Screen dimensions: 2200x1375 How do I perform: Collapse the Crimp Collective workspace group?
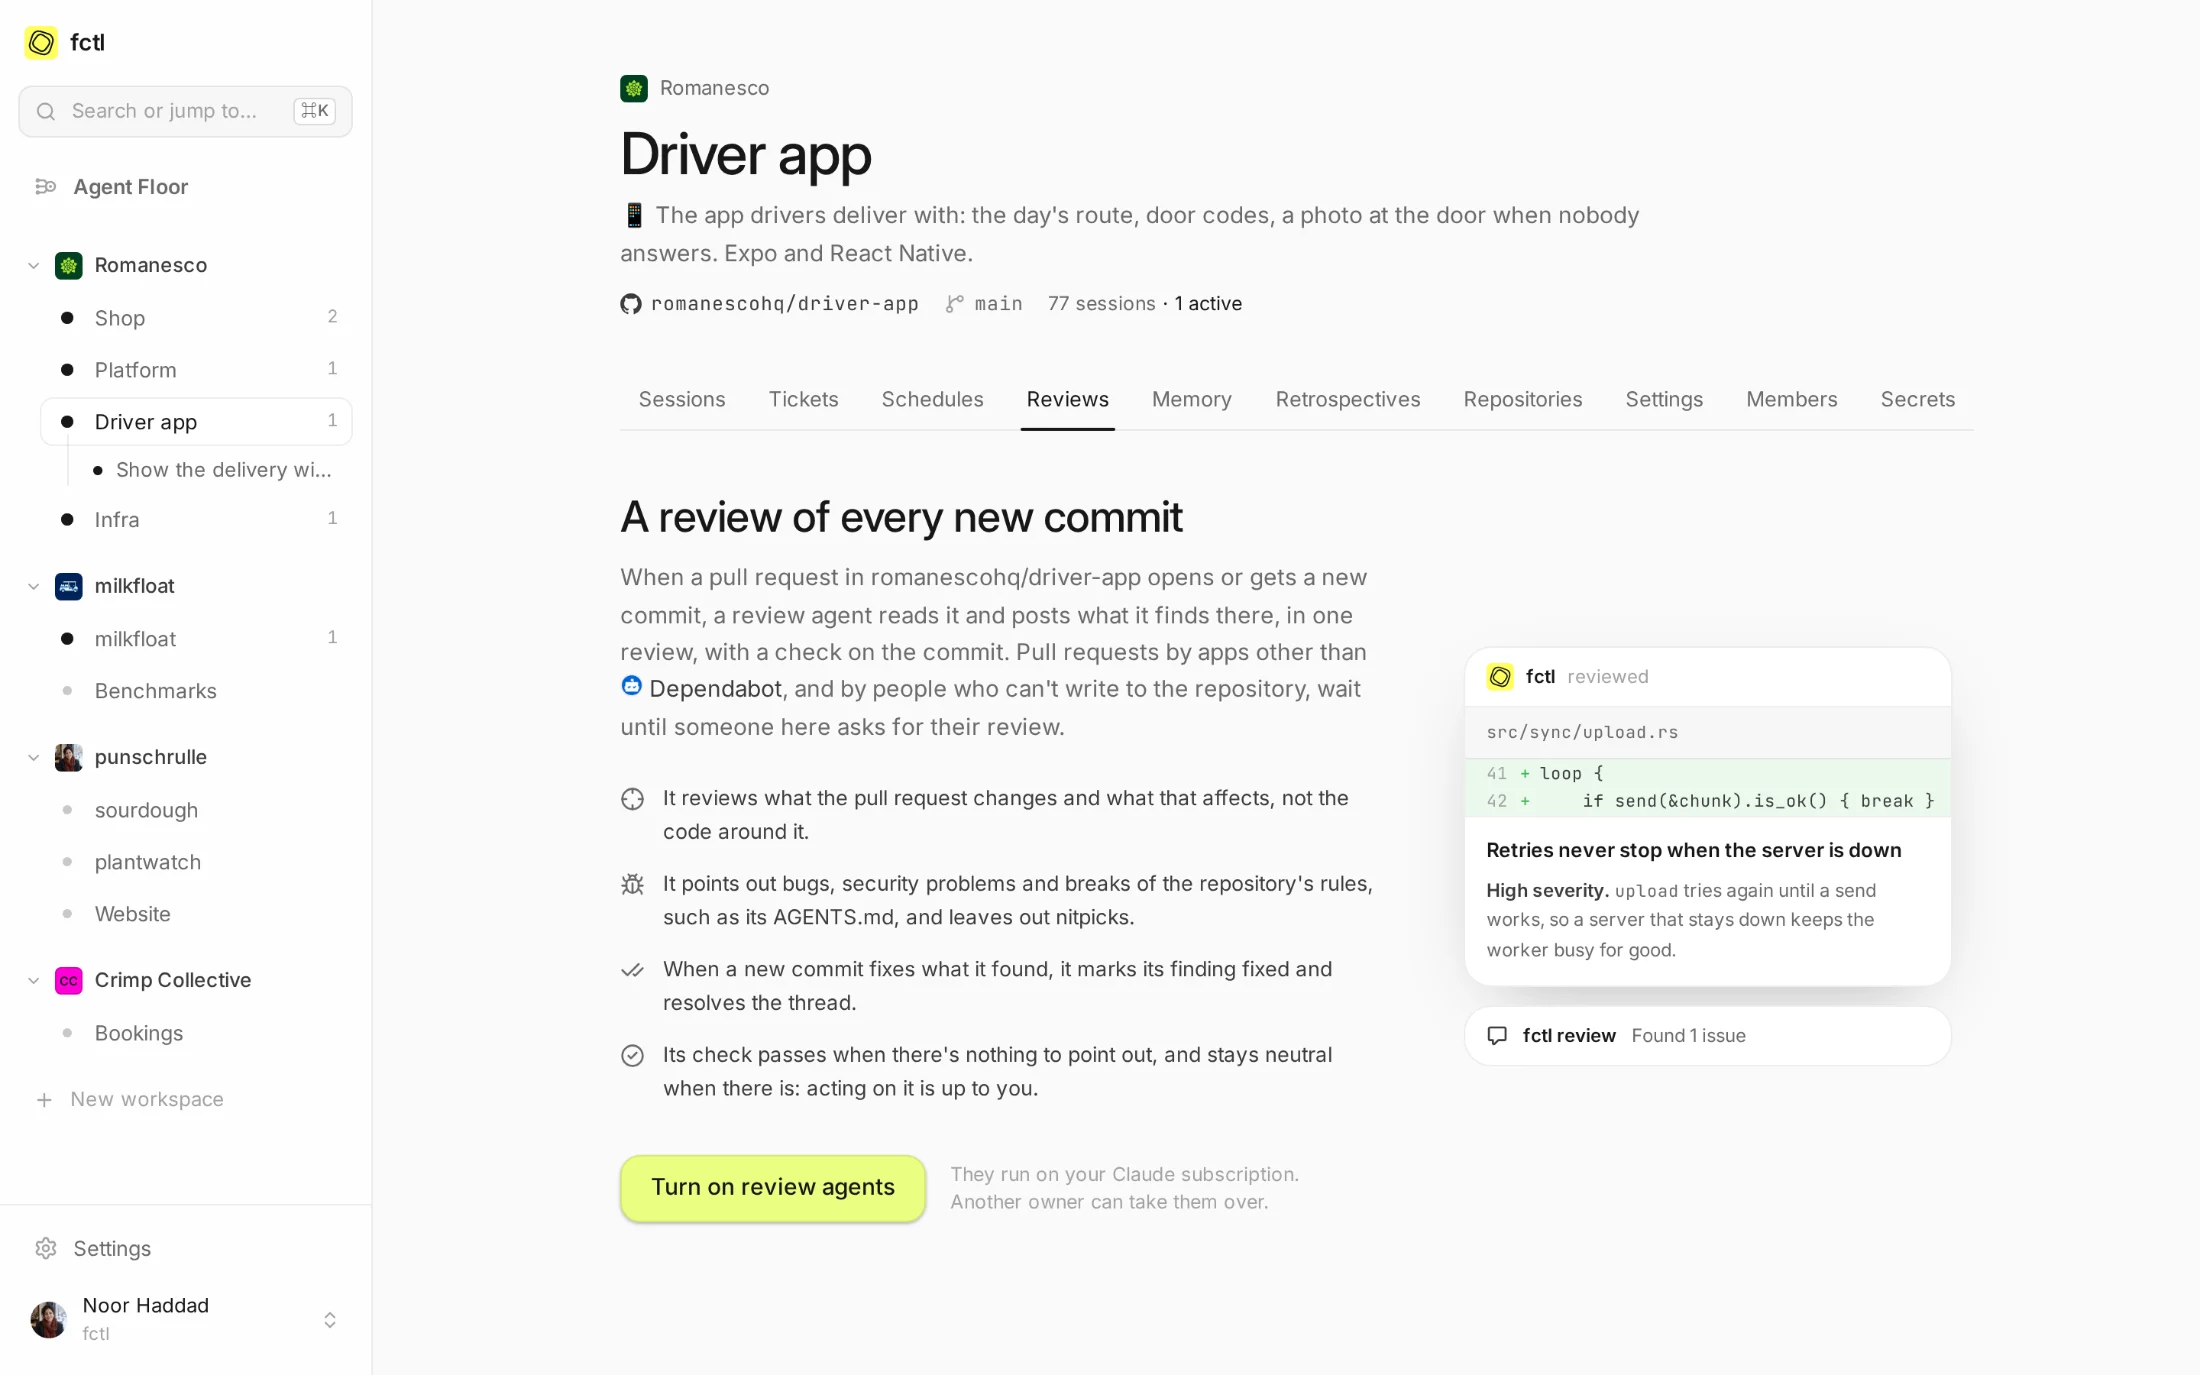click(33, 980)
